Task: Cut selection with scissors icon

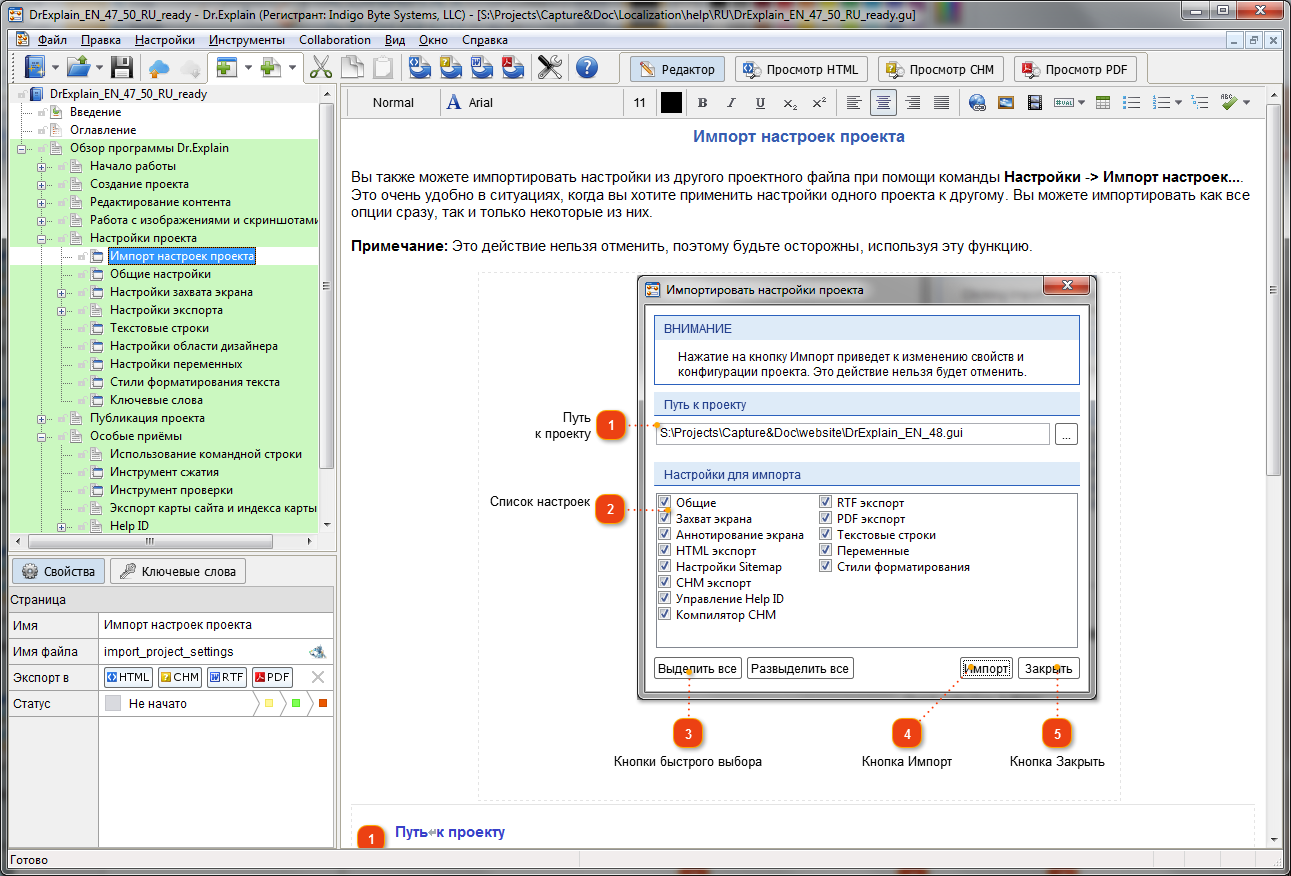Action: tap(321, 68)
